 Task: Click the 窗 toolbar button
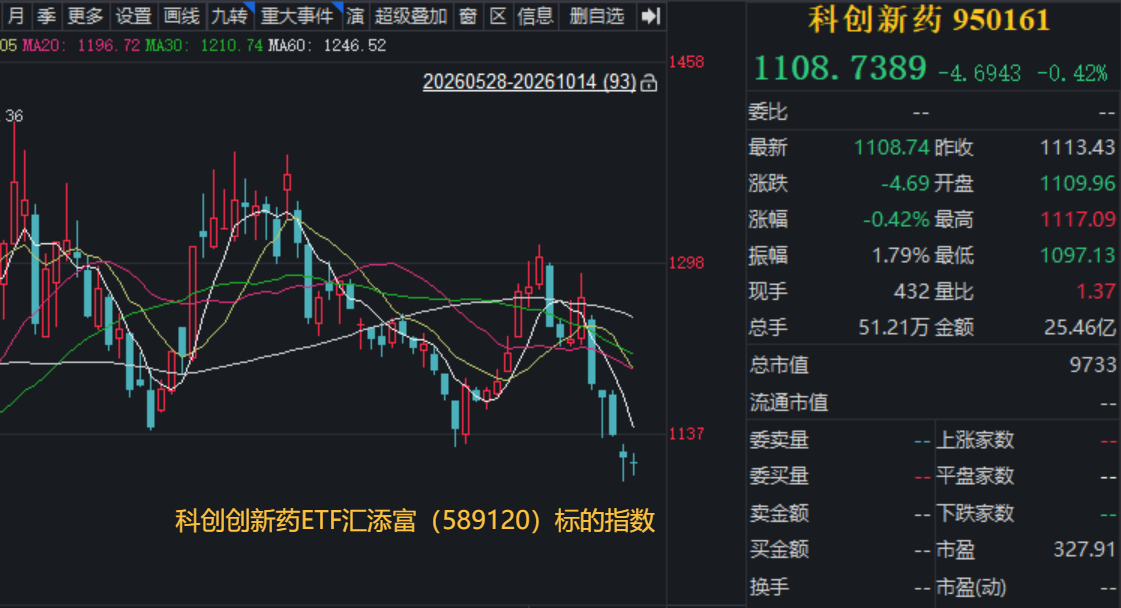468,16
